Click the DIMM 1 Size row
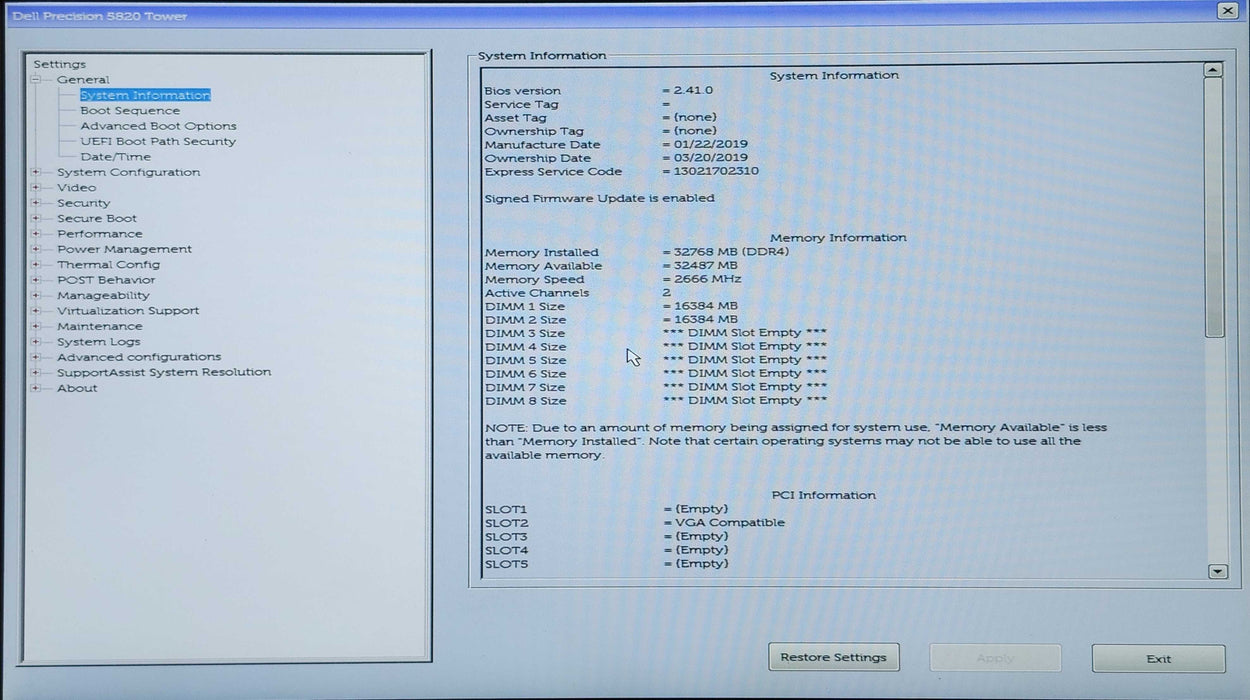 click(612, 306)
